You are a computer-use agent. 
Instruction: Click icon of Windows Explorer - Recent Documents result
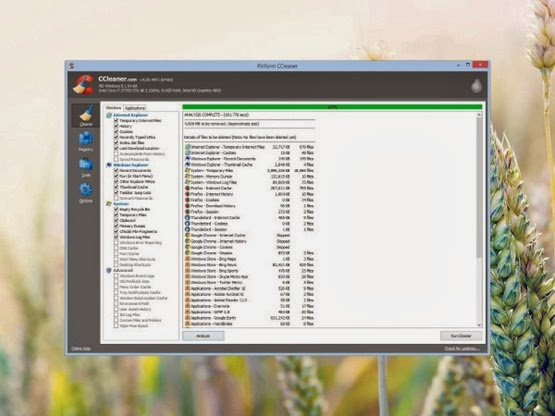point(188,159)
